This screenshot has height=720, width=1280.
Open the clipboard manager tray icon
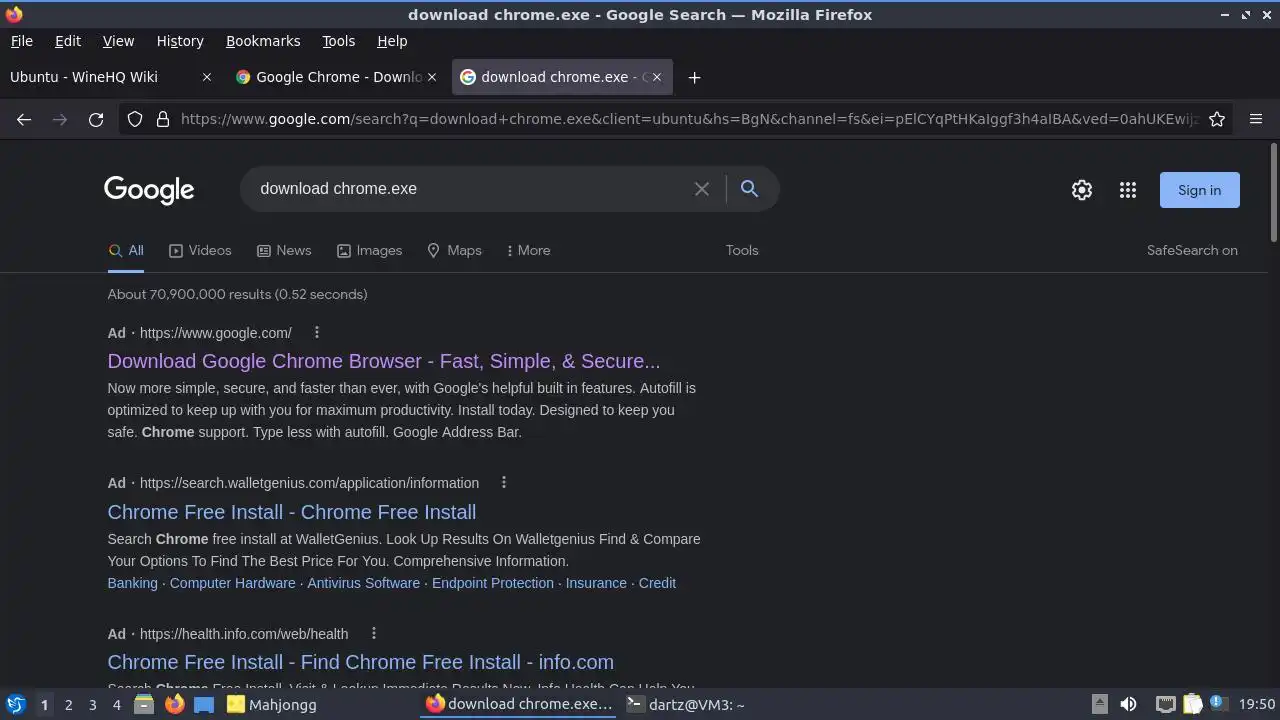pyautogui.click(x=1192, y=704)
